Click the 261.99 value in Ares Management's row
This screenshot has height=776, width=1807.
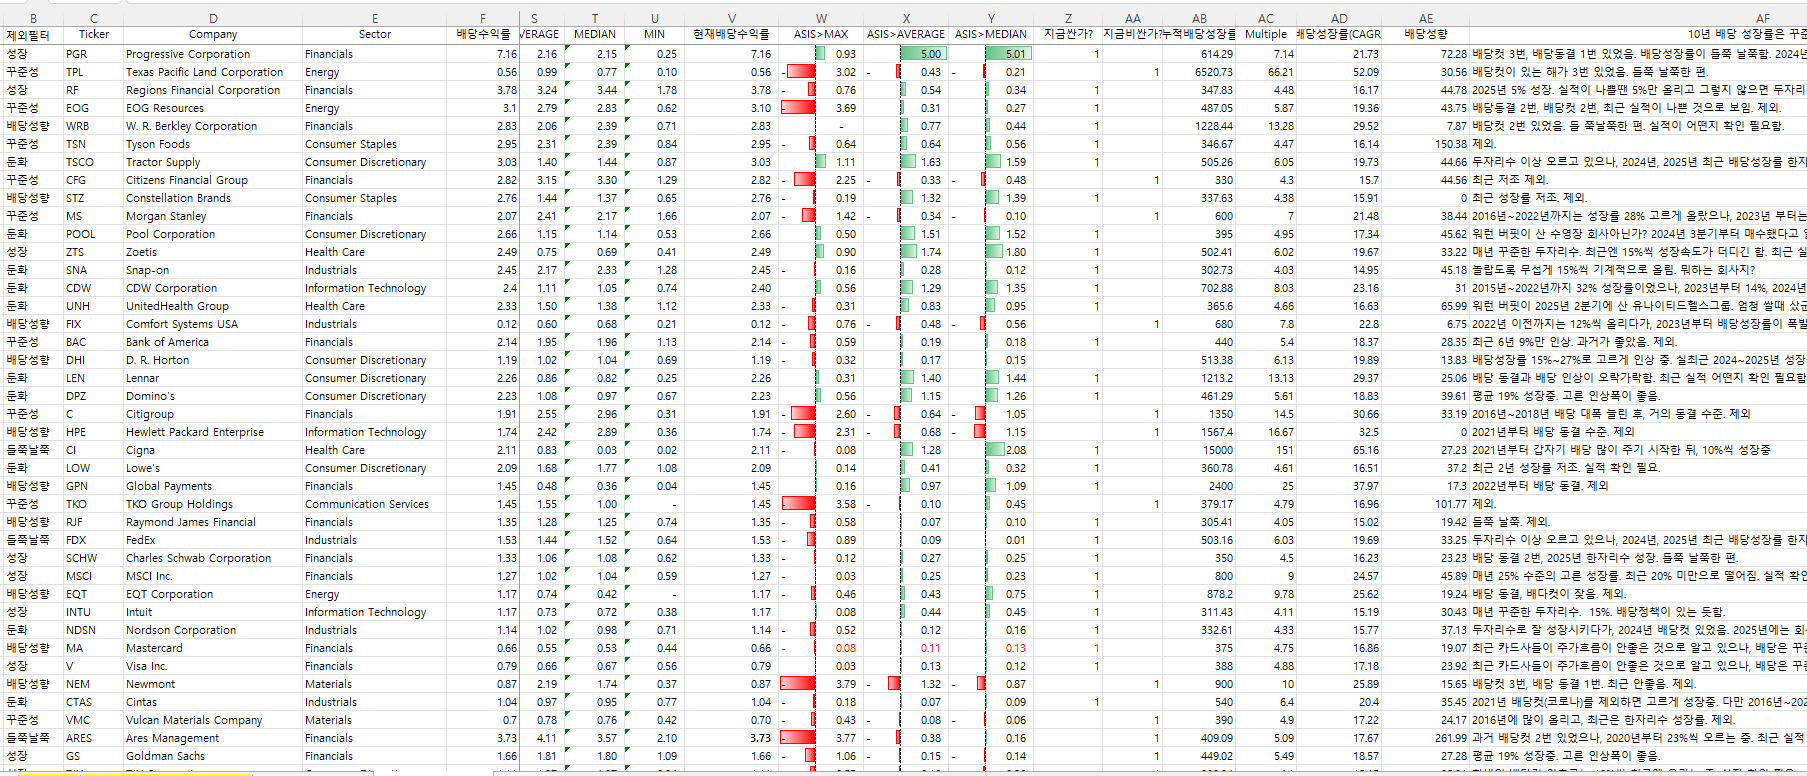(1426, 738)
